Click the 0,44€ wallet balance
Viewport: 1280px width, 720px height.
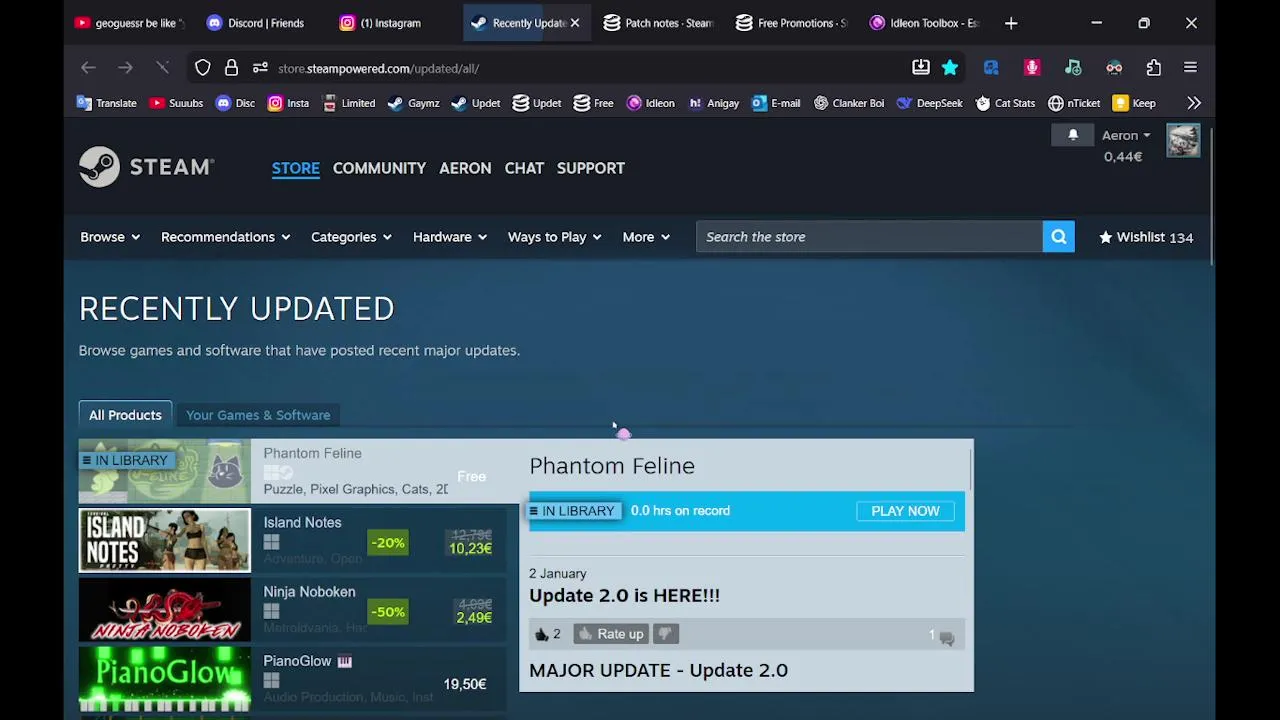[1123, 156]
